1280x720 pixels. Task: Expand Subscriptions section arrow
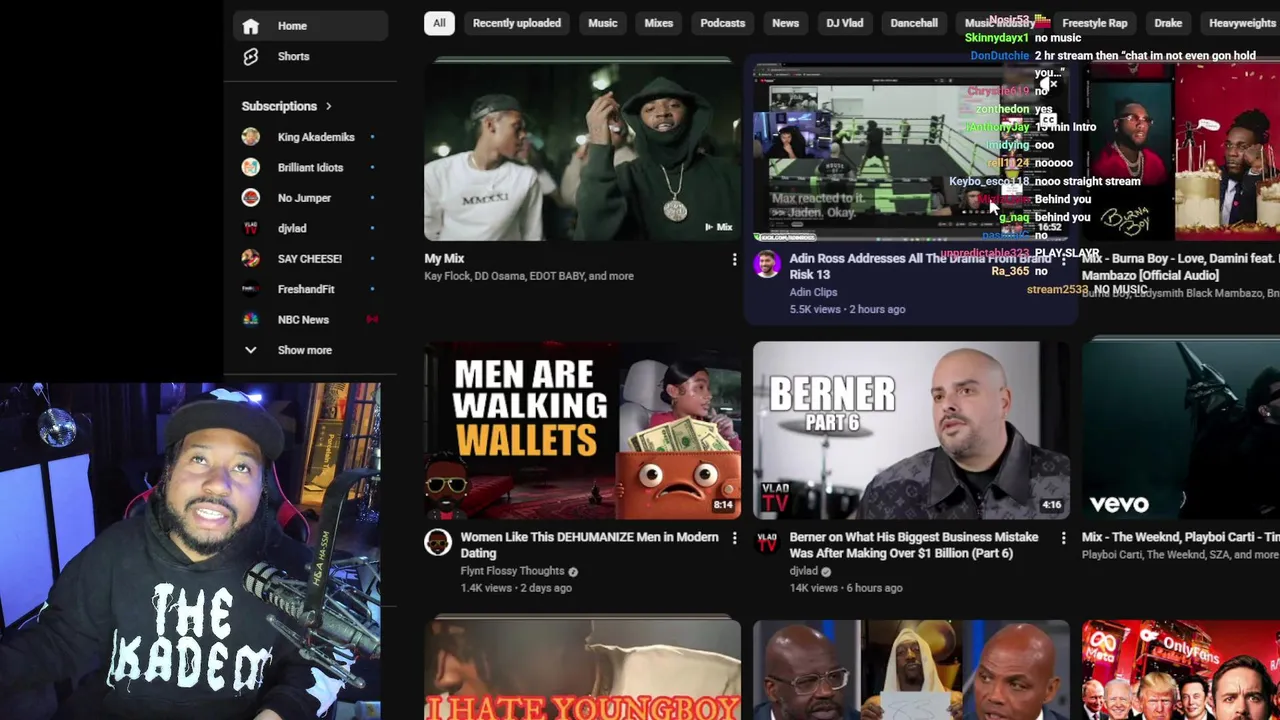click(x=328, y=106)
